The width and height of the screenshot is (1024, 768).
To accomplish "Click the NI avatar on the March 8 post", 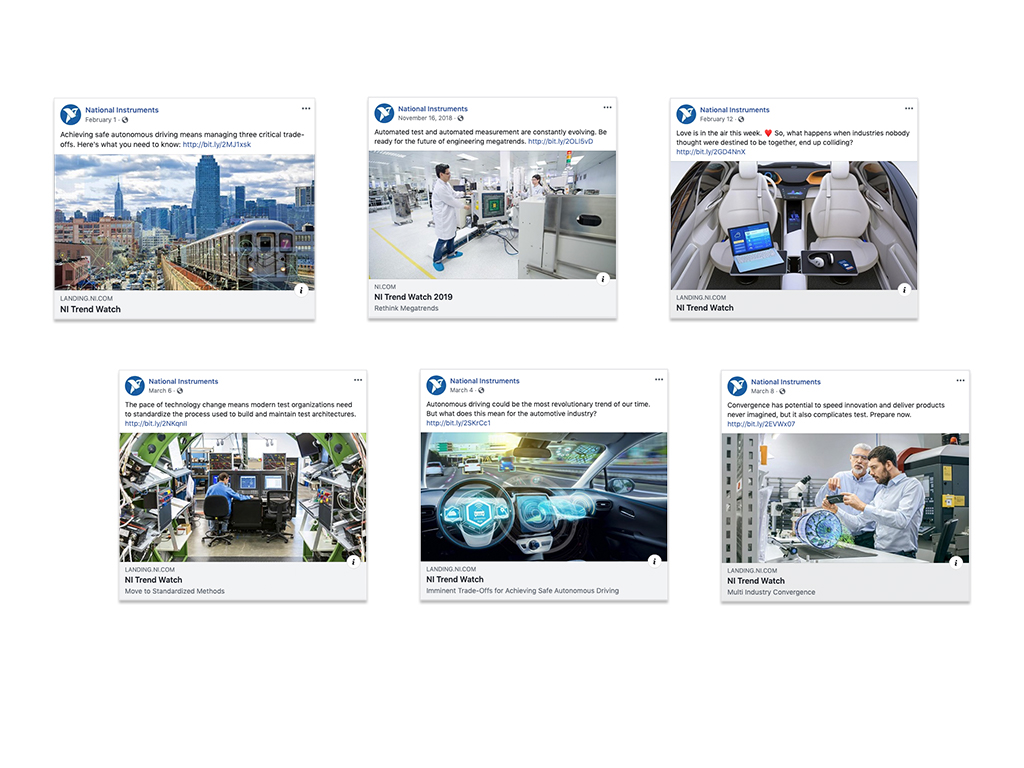I will [x=737, y=386].
